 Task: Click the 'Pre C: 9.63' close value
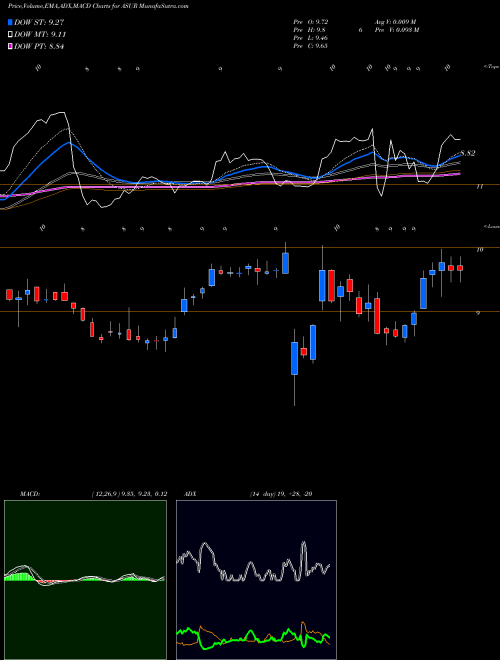click(311, 46)
